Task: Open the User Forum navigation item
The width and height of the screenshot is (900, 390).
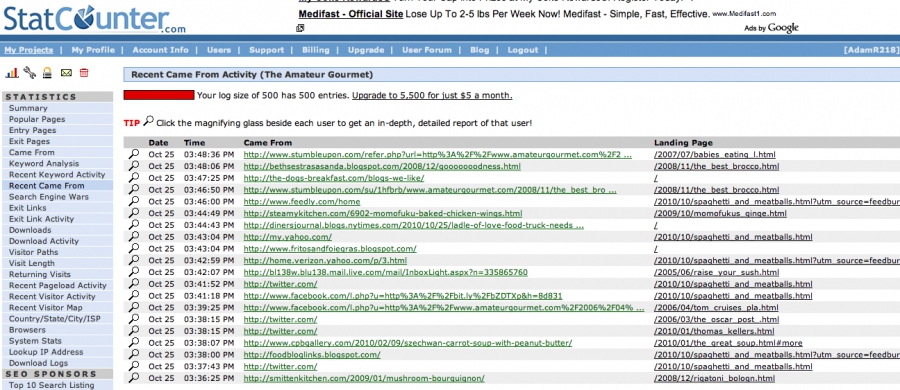Action: coord(426,50)
